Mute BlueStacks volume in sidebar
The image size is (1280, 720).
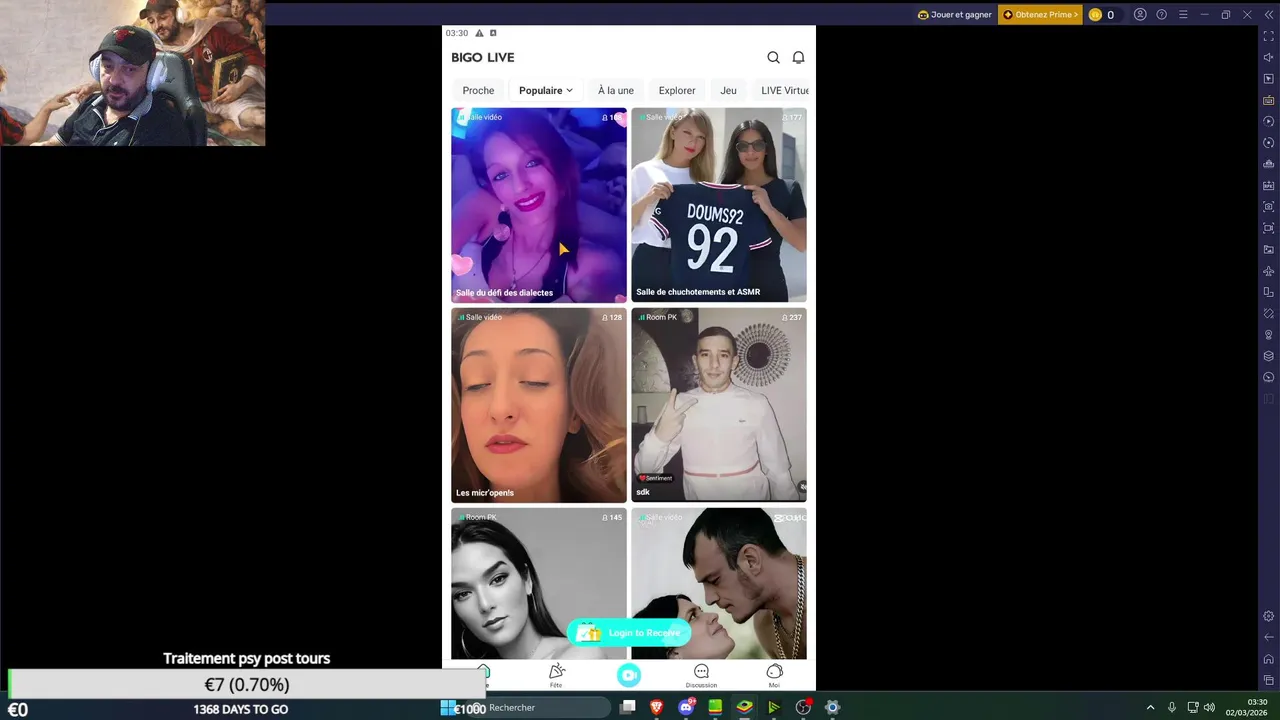pos(1269,57)
